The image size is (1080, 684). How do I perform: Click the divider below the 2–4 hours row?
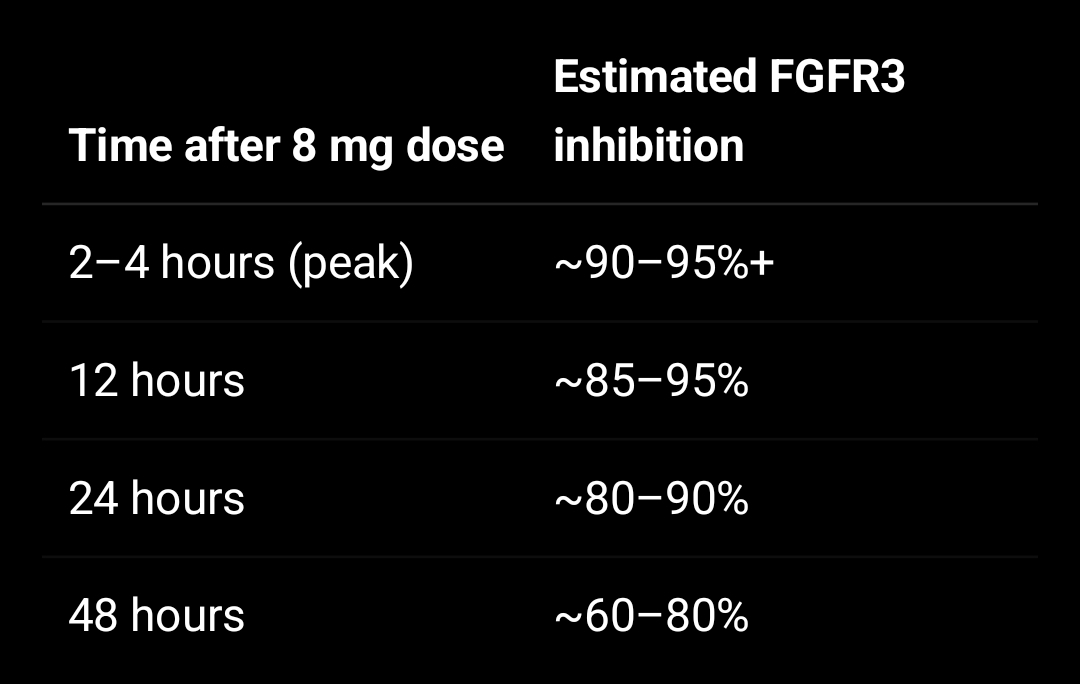tap(540, 322)
